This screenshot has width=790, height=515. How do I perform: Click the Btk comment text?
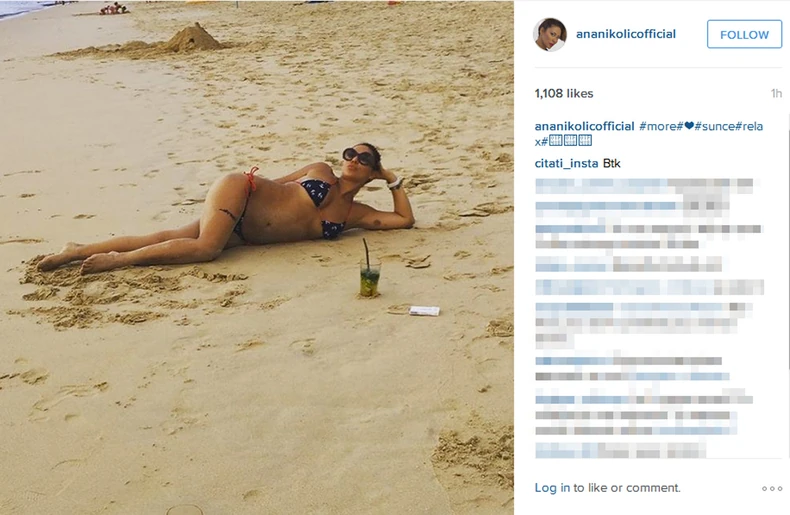pyautogui.click(x=612, y=163)
